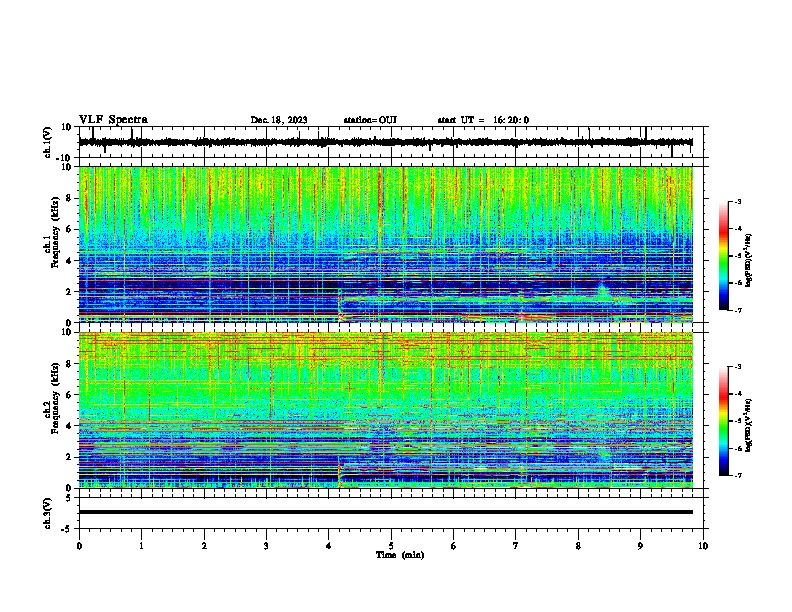Click time-axis tick label "5"
792x612 pixels.
[x=391, y=546]
